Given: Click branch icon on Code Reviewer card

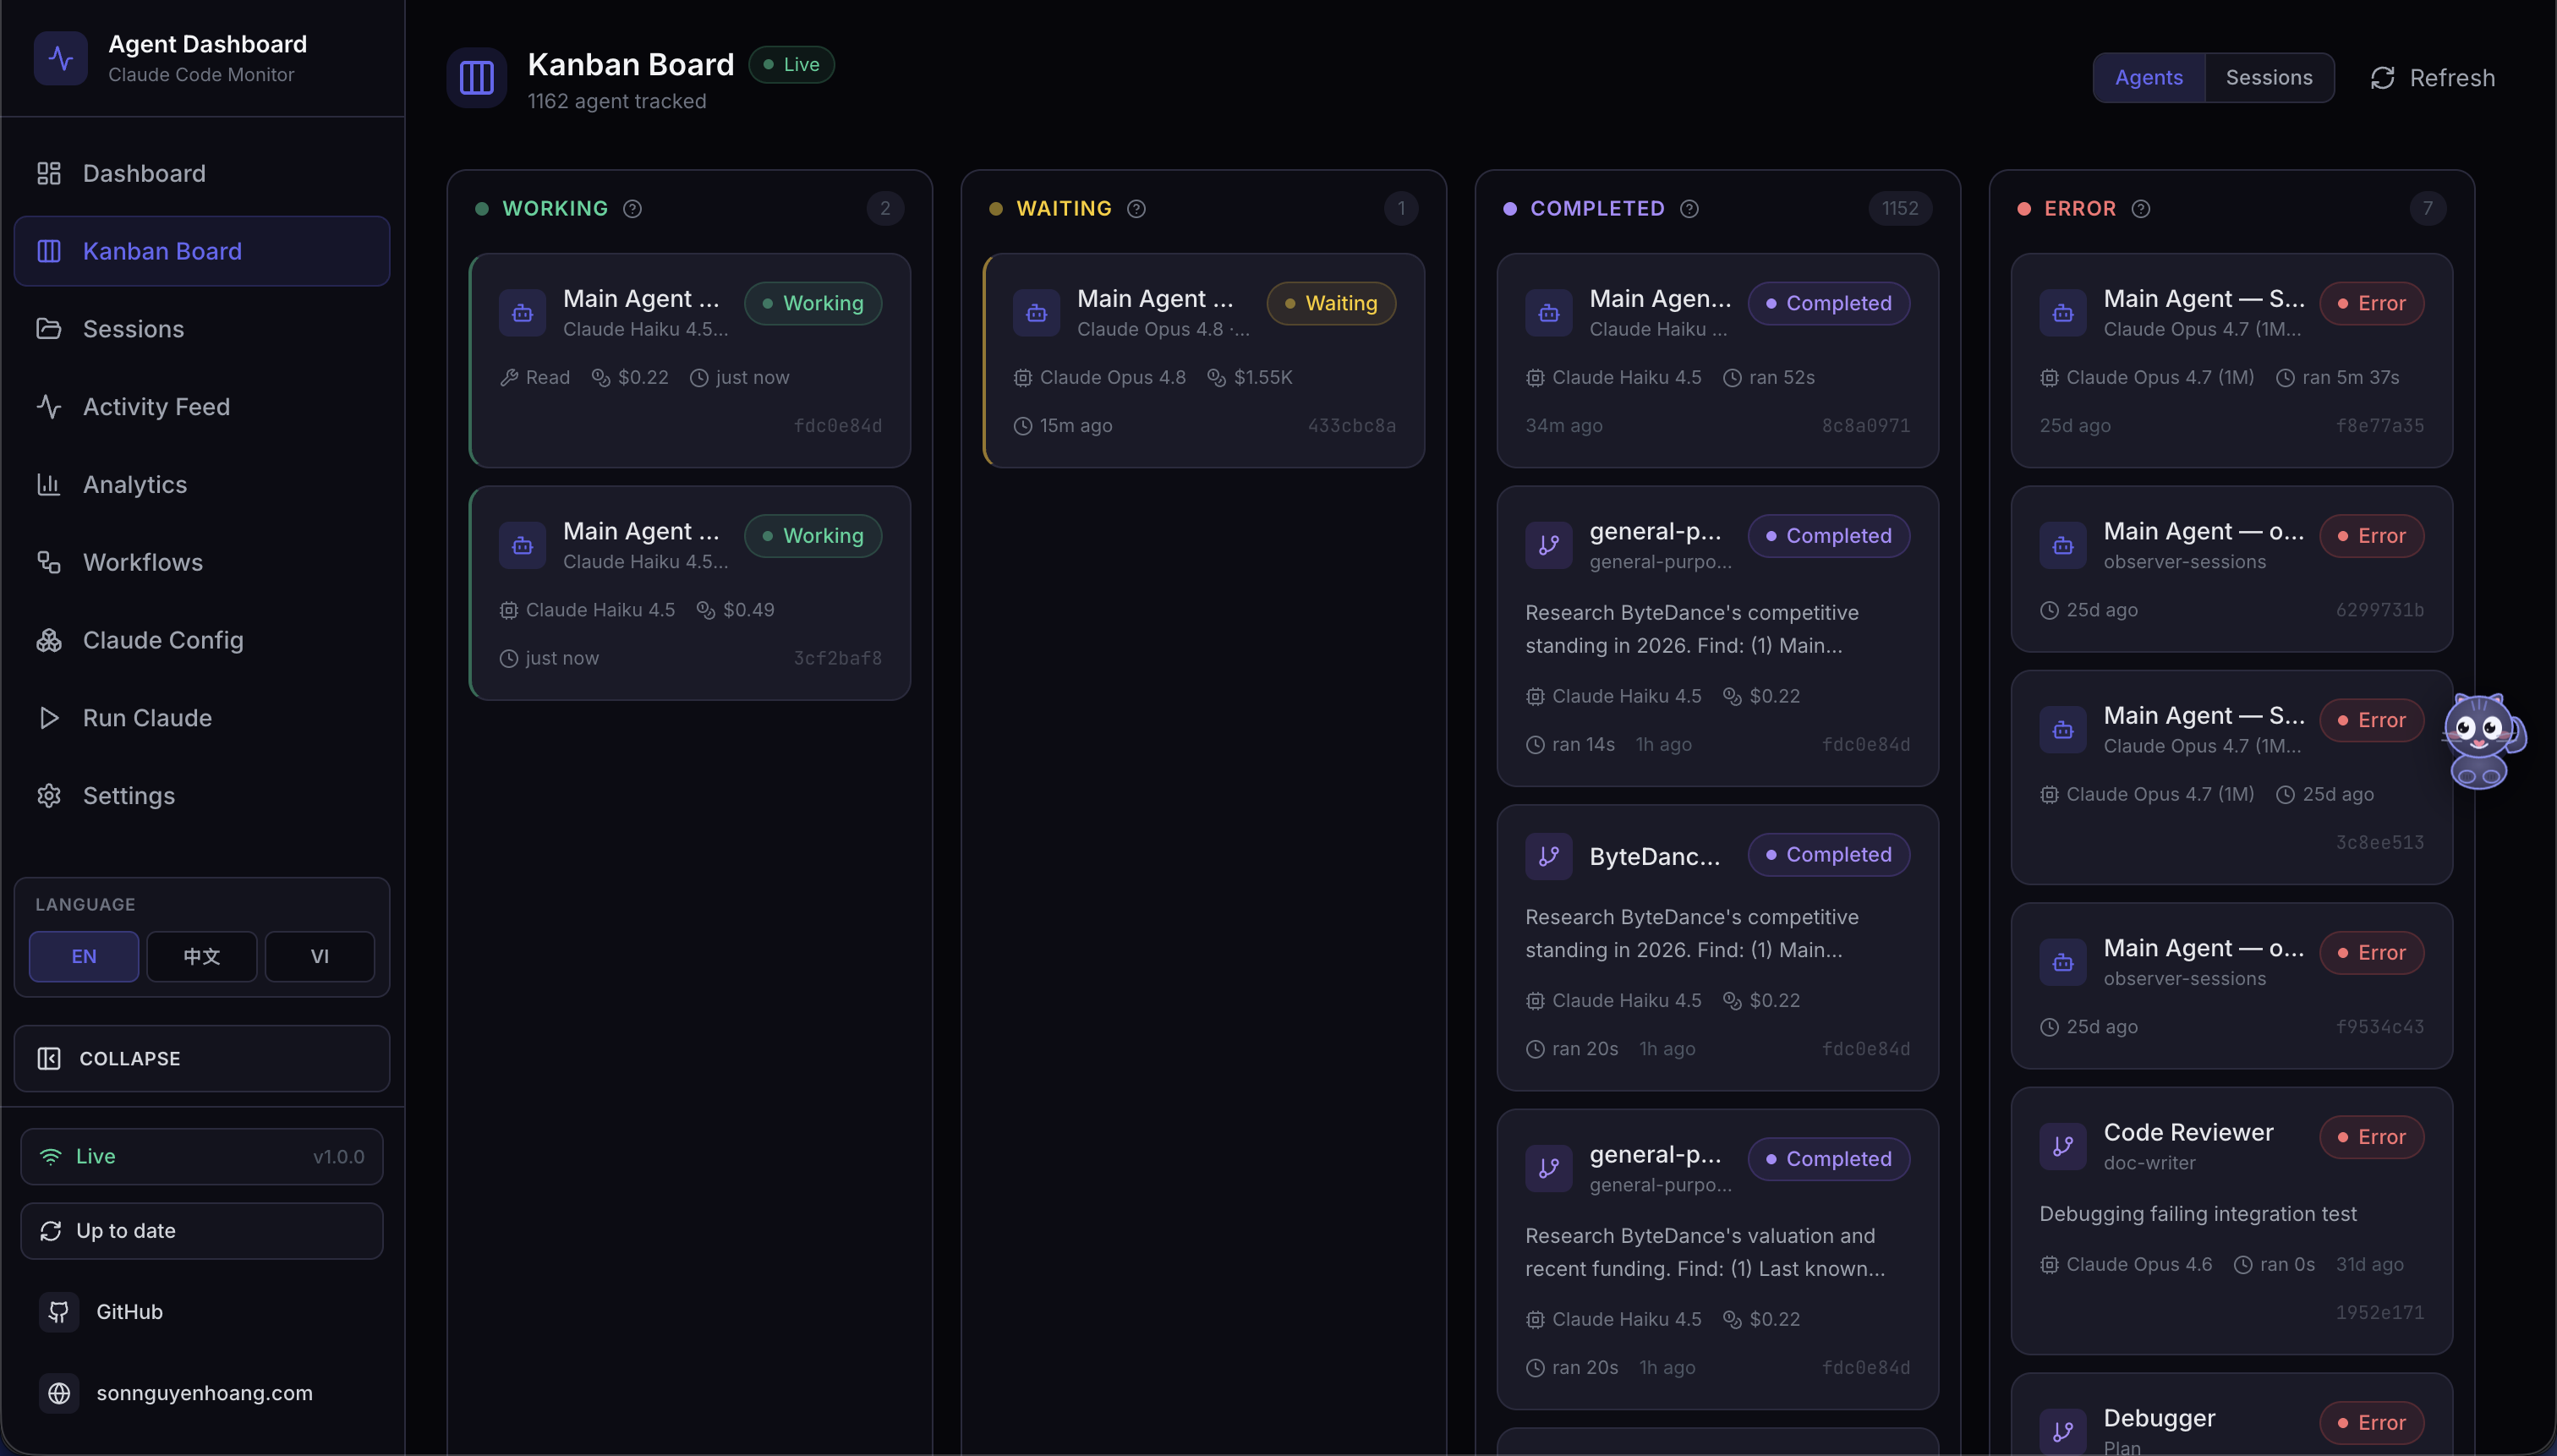Looking at the screenshot, I should pyautogui.click(x=2063, y=1146).
